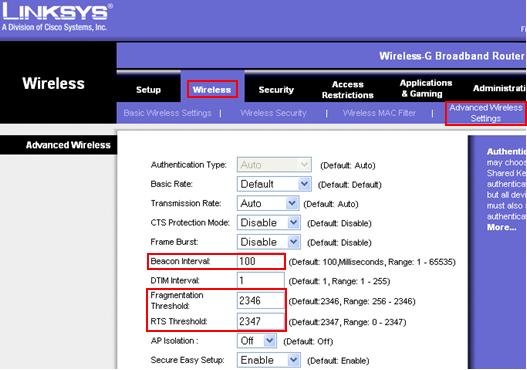Image resolution: width=527 pixels, height=370 pixels.
Task: Switch to the Wireless tab
Action: (212, 90)
